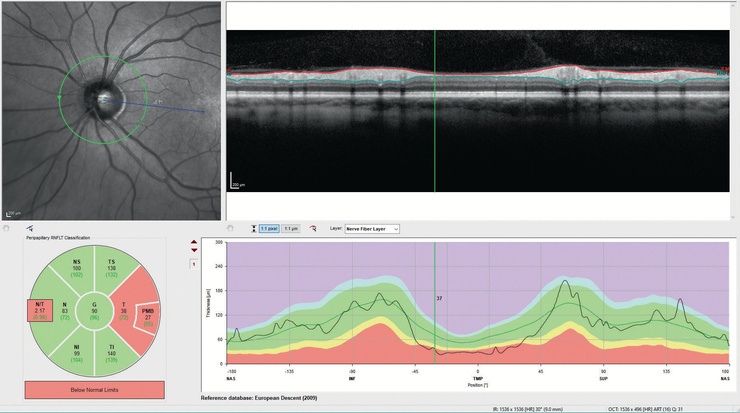The width and height of the screenshot is (740, 413).
Task: Click the Below Normal Limits classification bar
Action: (94, 390)
